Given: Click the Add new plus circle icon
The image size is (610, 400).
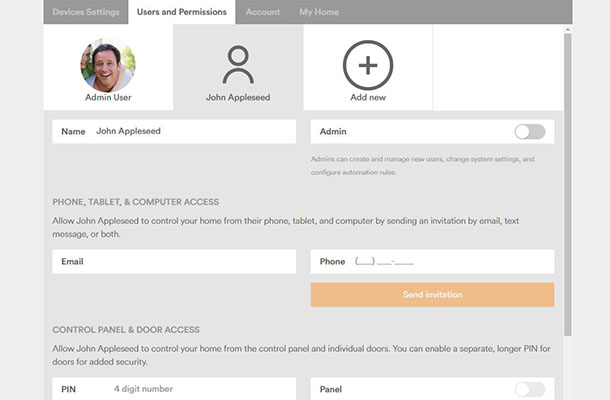Looking at the screenshot, I should point(368,65).
